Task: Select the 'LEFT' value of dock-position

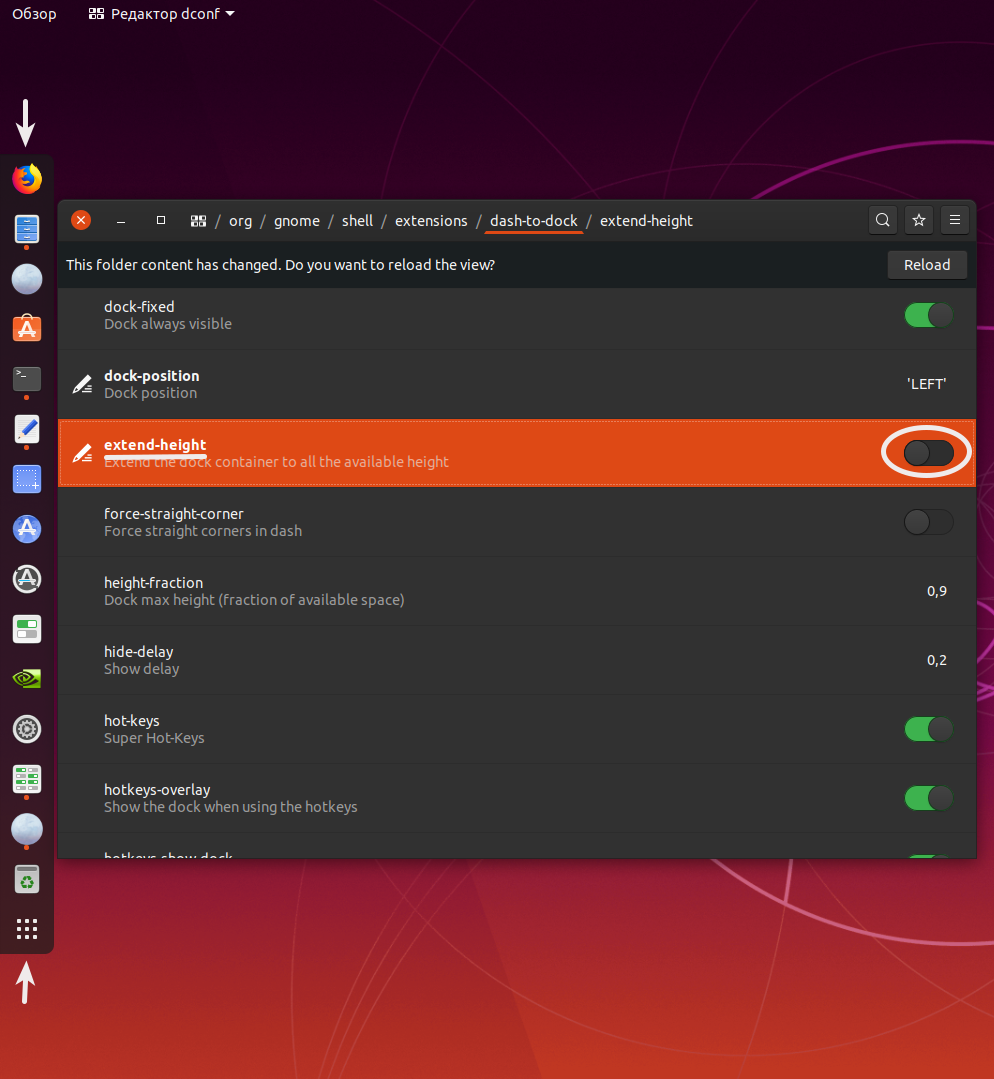Action: pyautogui.click(x=926, y=384)
